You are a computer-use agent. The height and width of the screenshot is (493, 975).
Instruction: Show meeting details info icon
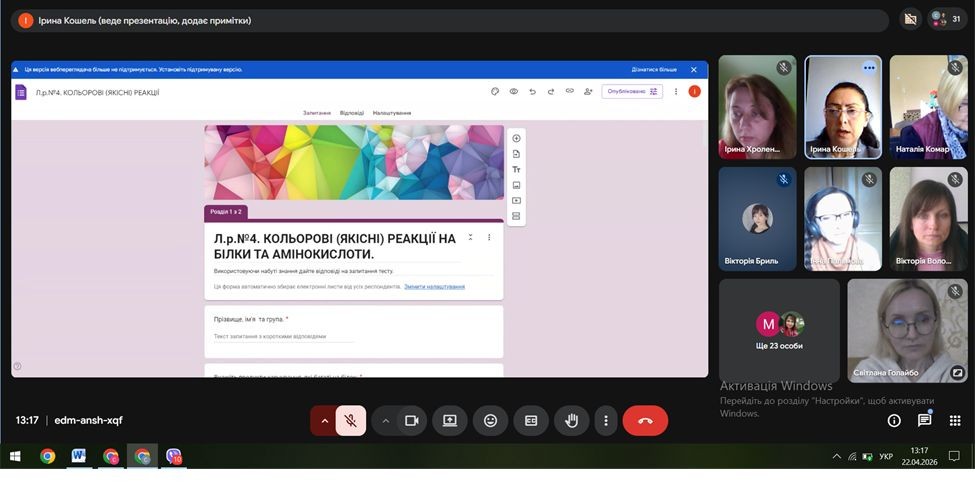[x=894, y=421]
